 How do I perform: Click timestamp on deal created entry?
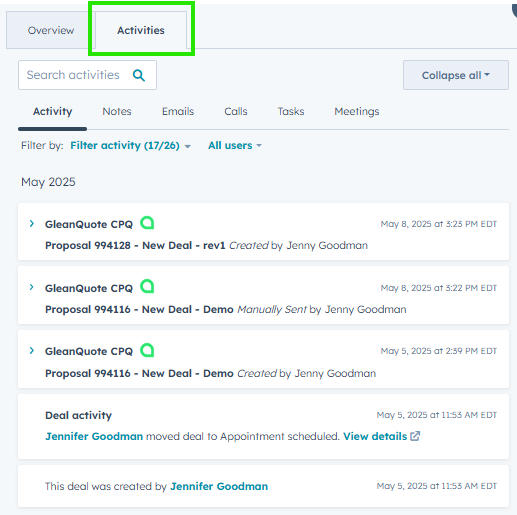(x=437, y=486)
